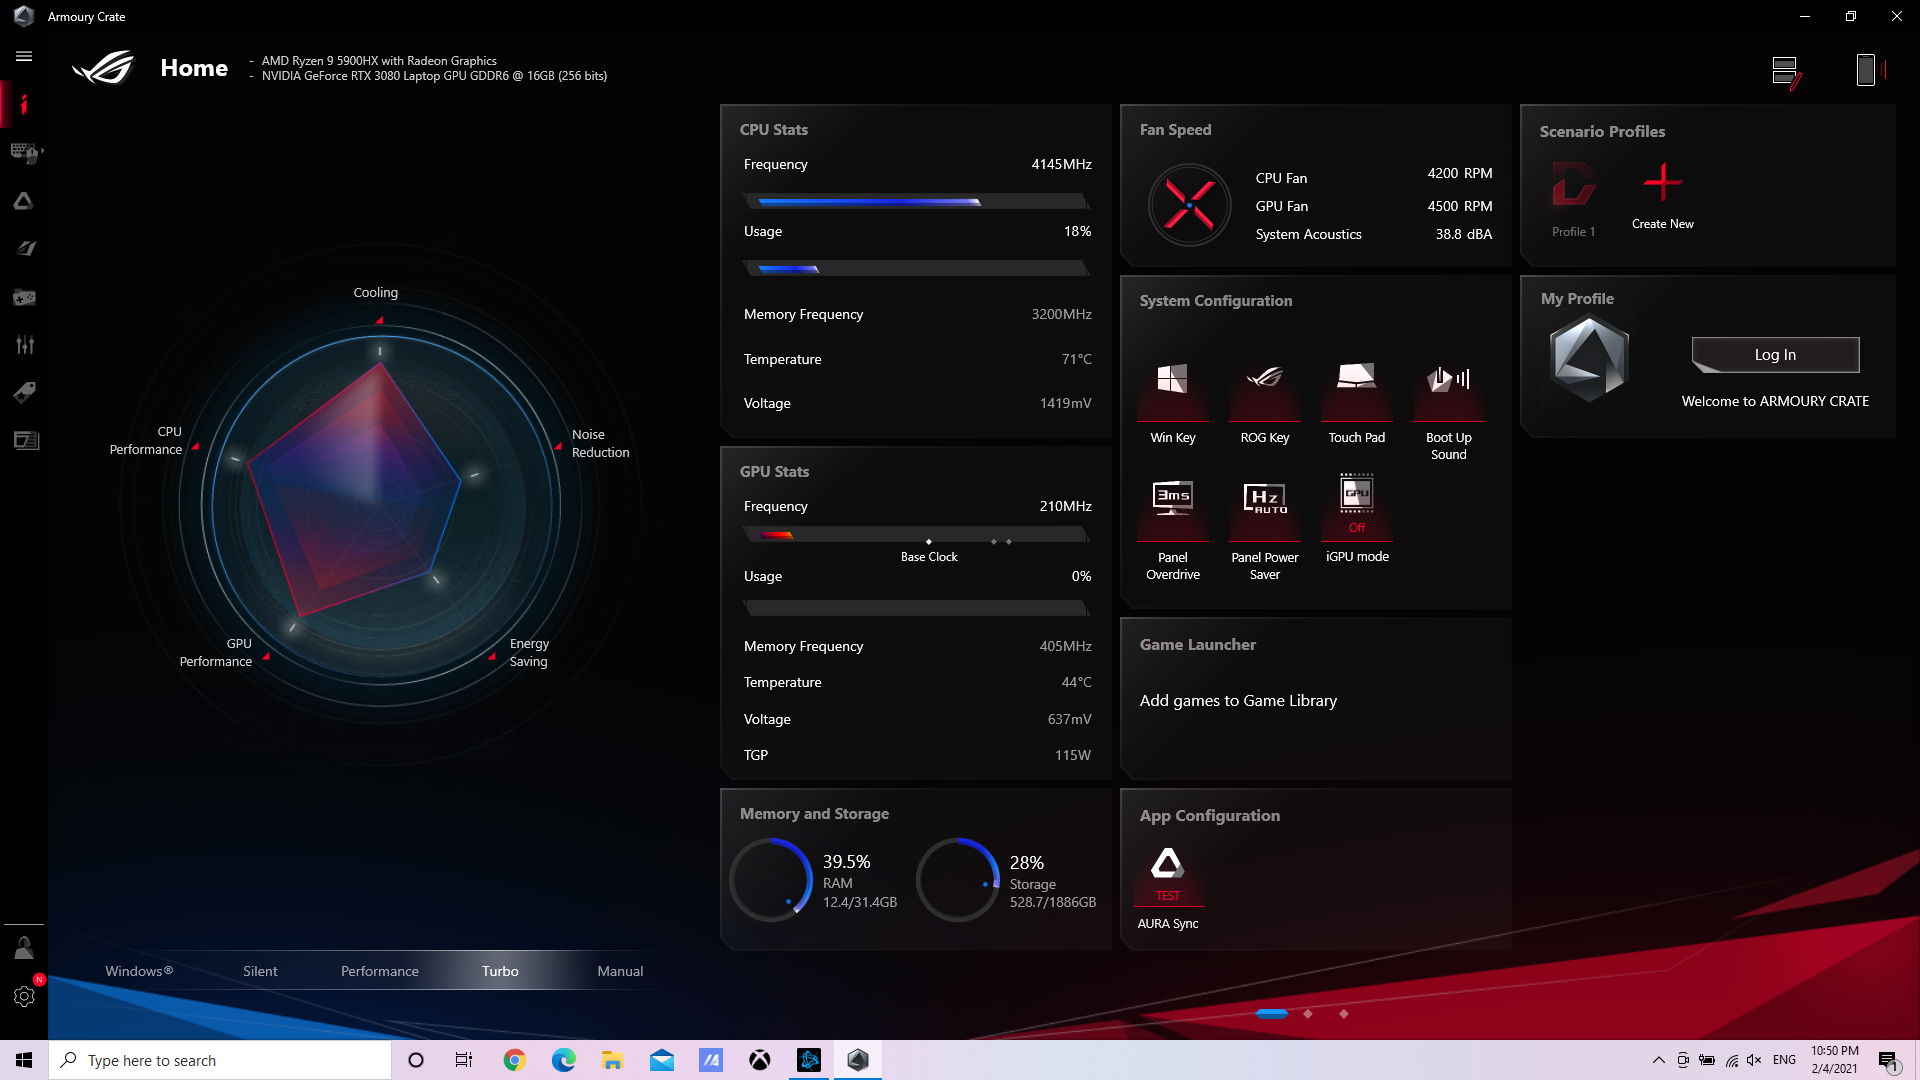Click the Noise Reduction label on the radar chart
The width and height of the screenshot is (1920, 1080).
[x=600, y=443]
